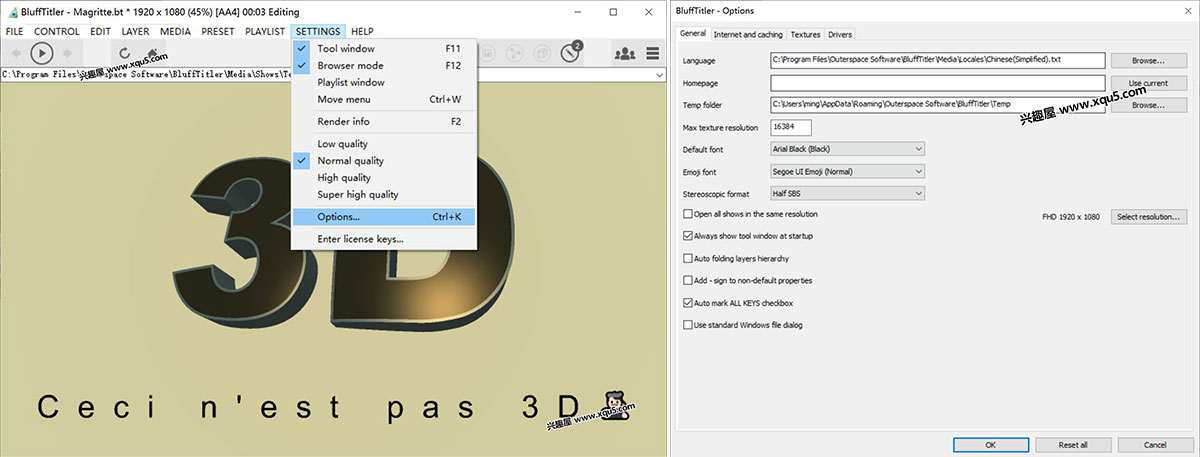
Task: Click the greyed share nodes icon
Action: [x=515, y=53]
